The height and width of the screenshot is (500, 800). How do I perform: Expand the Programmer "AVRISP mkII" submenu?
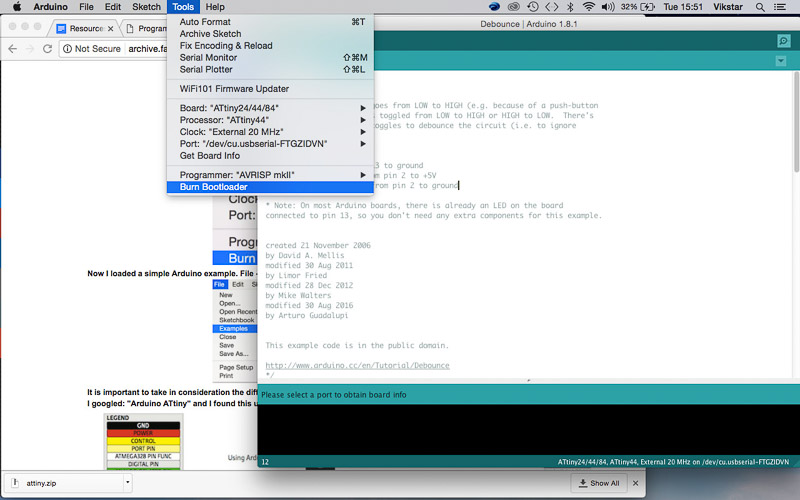[x=270, y=175]
